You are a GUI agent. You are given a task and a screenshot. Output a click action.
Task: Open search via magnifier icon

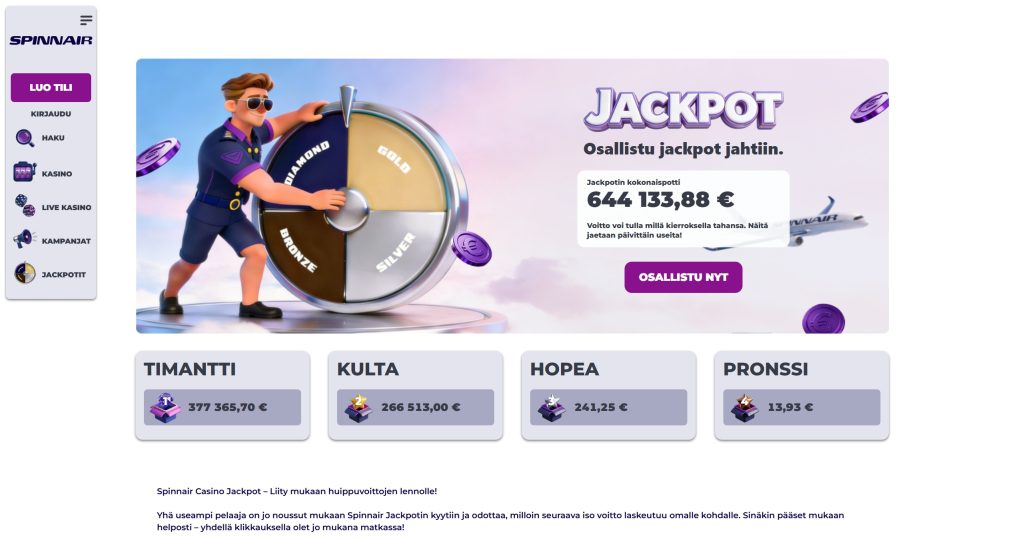coord(25,138)
